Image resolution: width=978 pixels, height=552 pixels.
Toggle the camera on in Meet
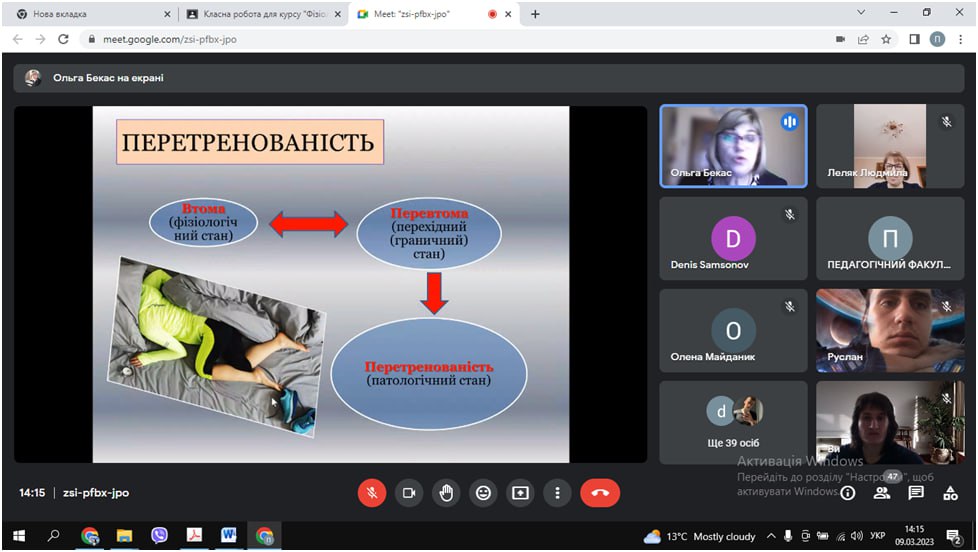coord(408,493)
